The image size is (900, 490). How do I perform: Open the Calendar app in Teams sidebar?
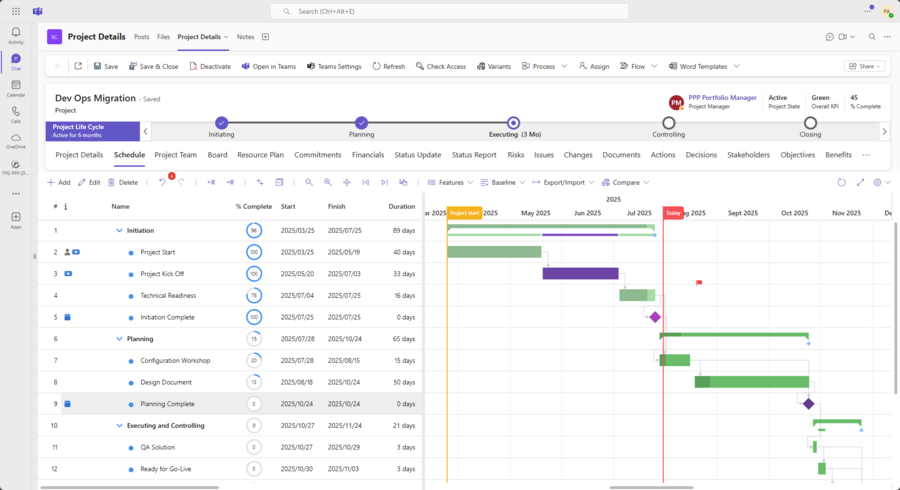point(16,86)
